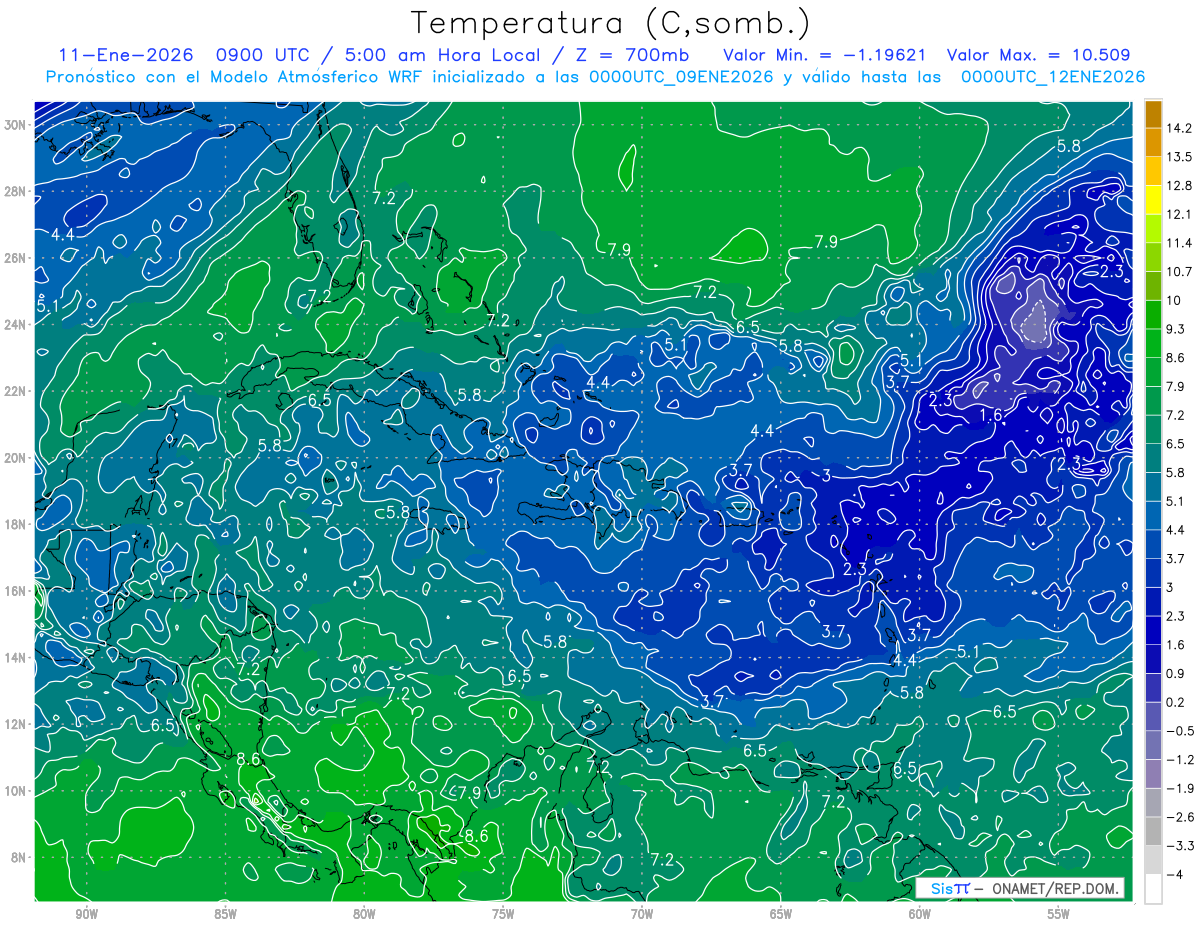Screen dimensions: 1200x927
Task: Click the "18N" latitude axis label
Action: pyautogui.click(x=17, y=524)
